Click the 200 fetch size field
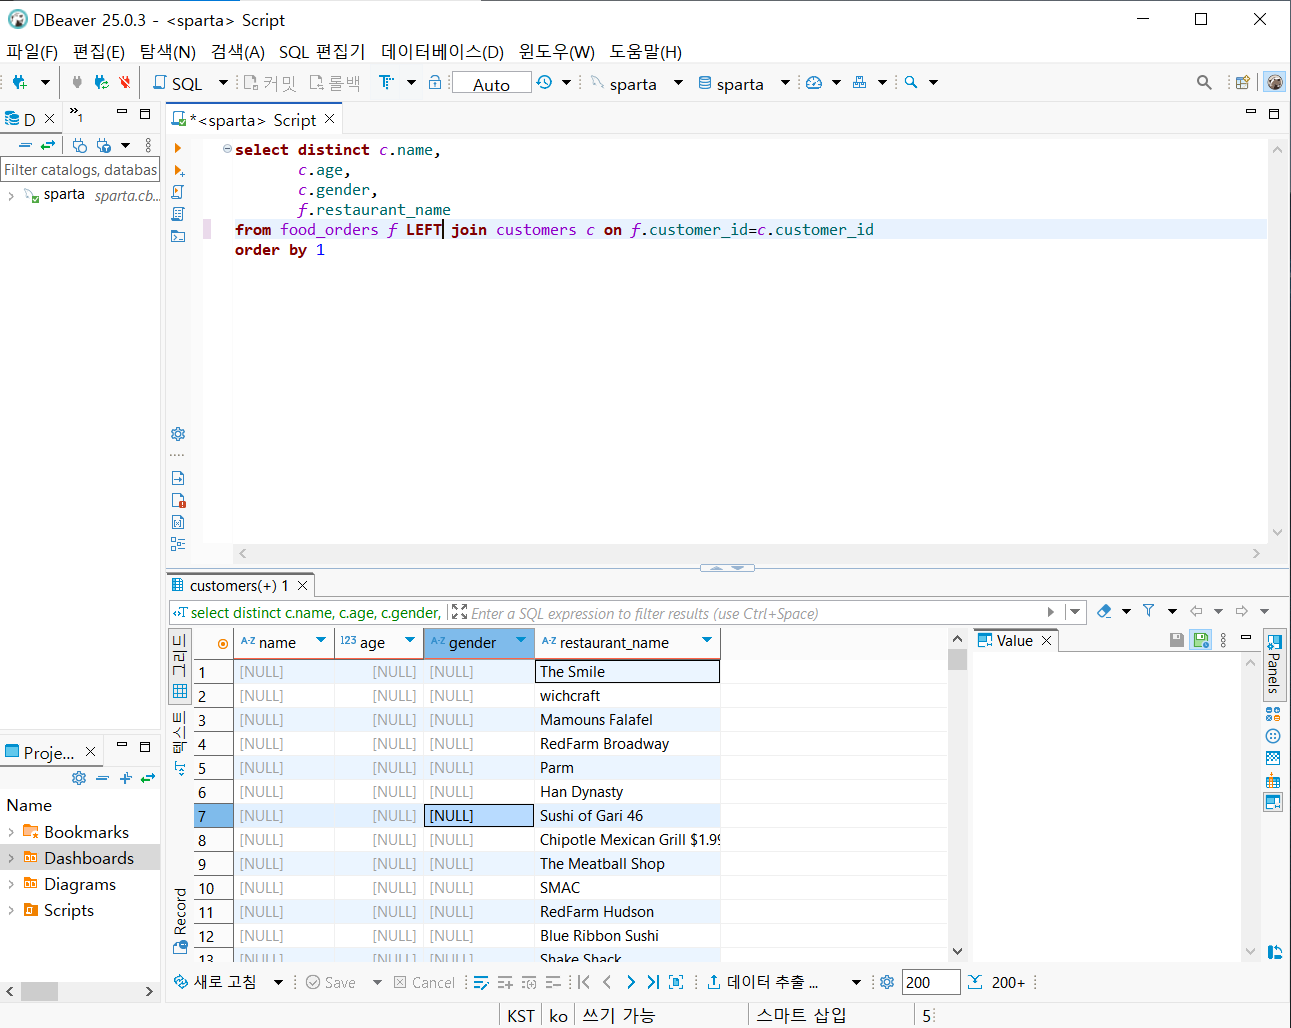 (930, 983)
